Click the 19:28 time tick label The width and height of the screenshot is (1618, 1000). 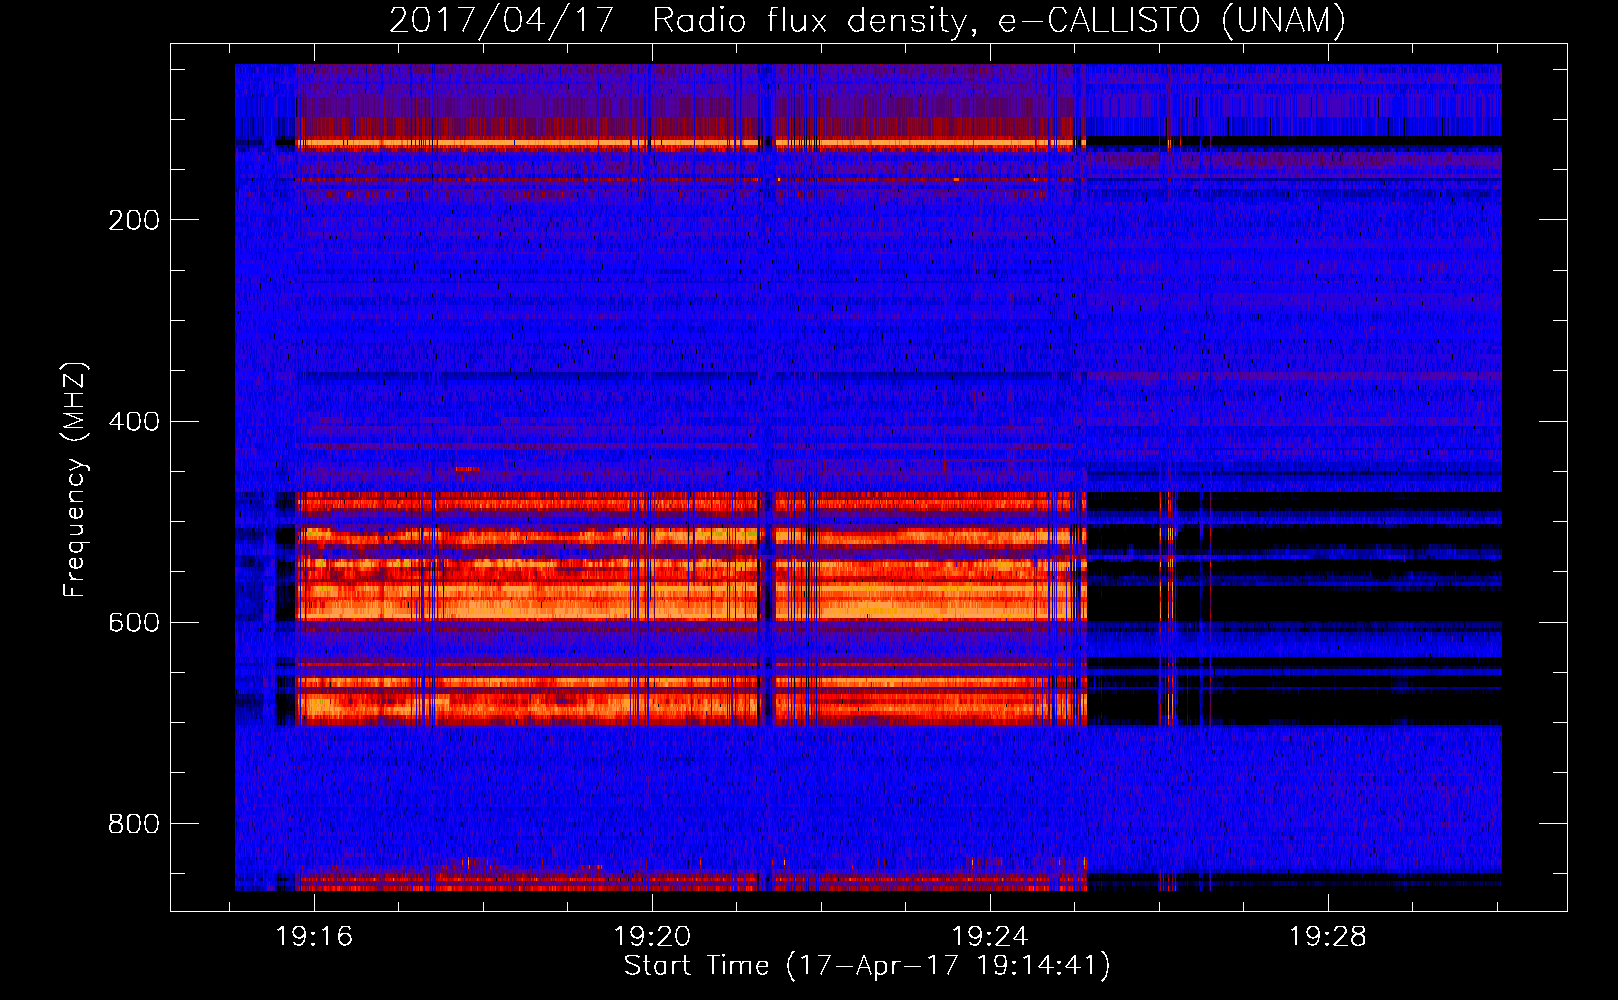(1327, 937)
